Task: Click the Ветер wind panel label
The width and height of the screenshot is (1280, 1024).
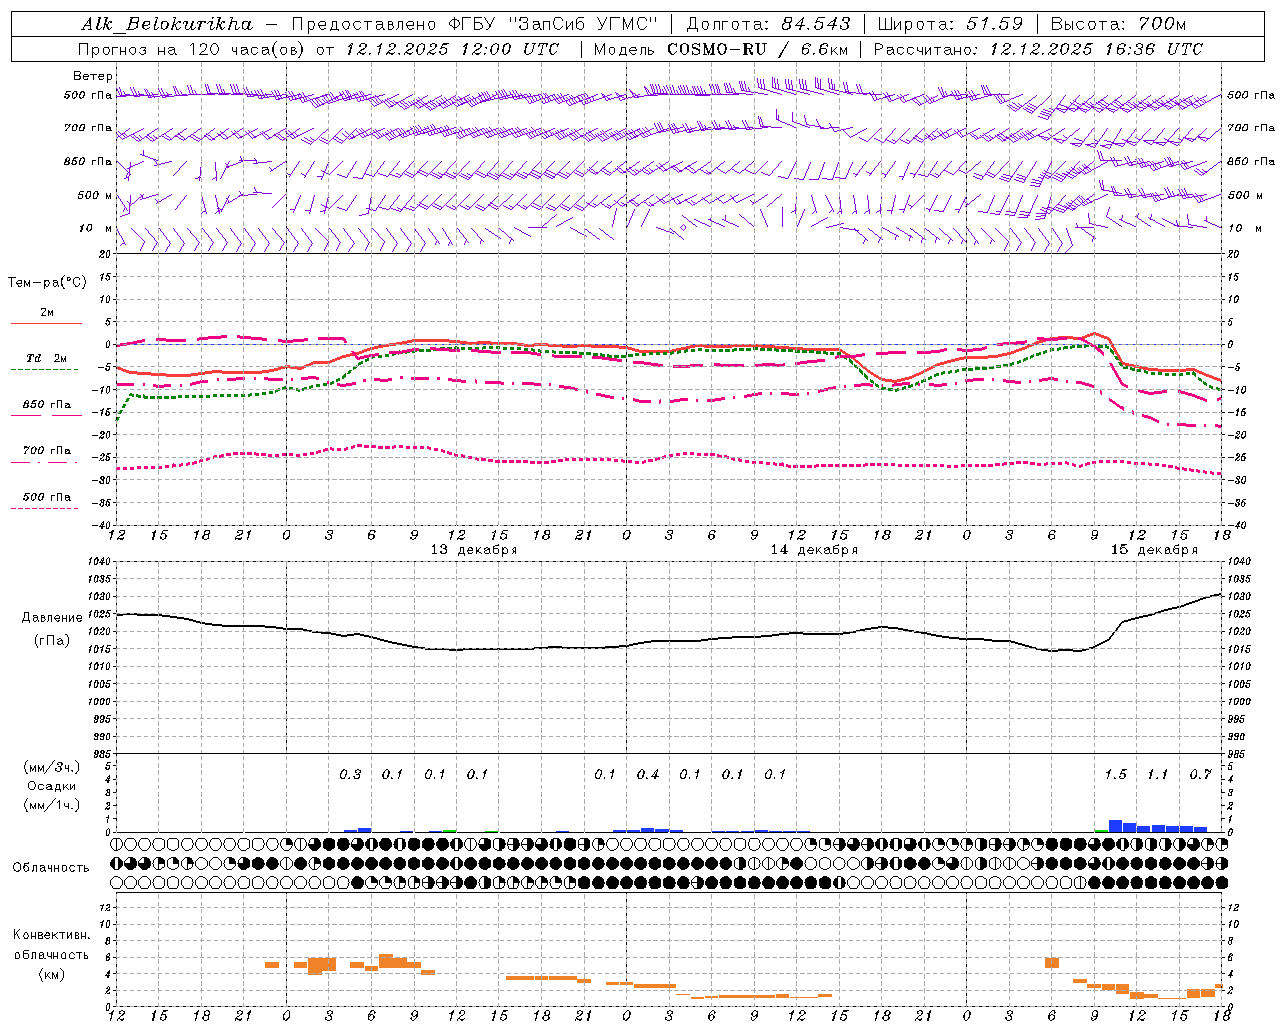Action: (92, 76)
